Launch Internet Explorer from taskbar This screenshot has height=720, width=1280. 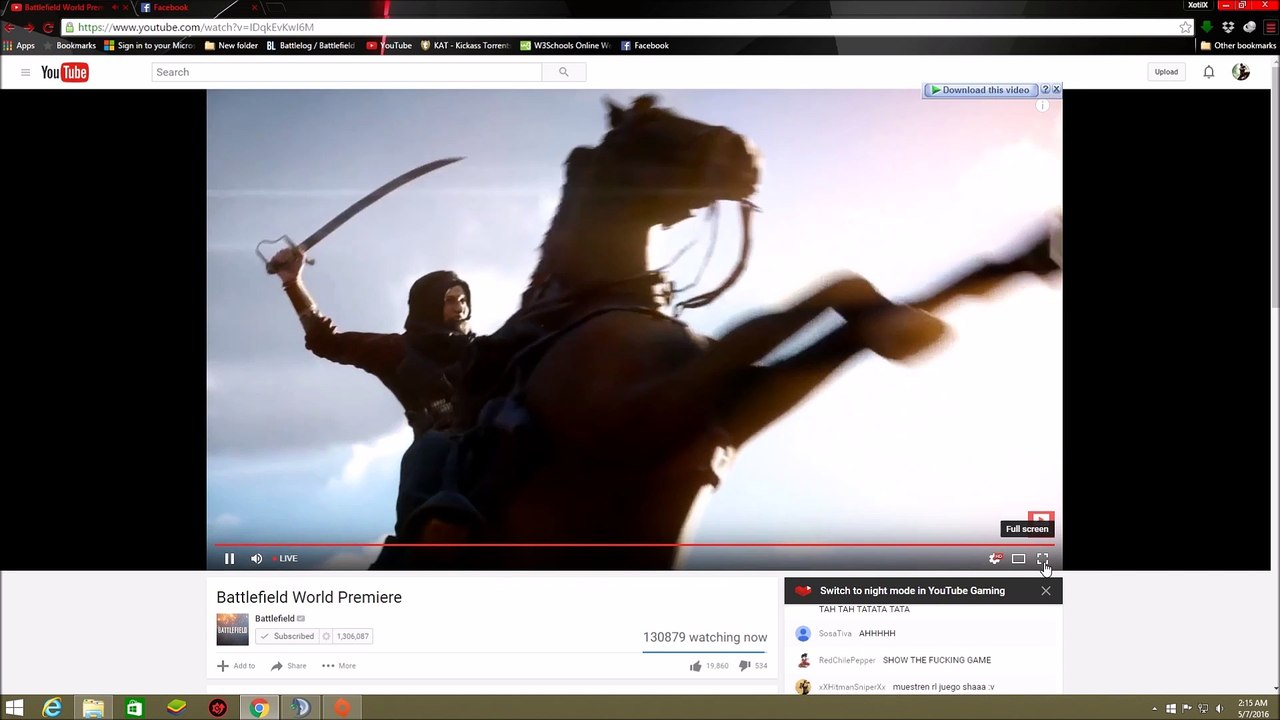click(x=52, y=708)
